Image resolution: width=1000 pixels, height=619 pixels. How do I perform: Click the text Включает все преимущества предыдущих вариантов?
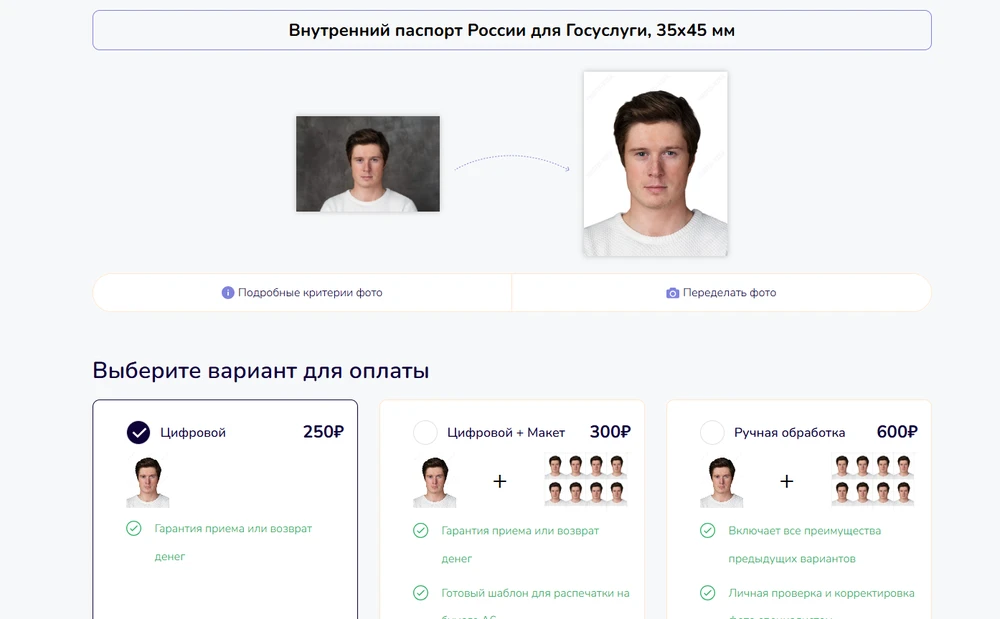tap(805, 544)
